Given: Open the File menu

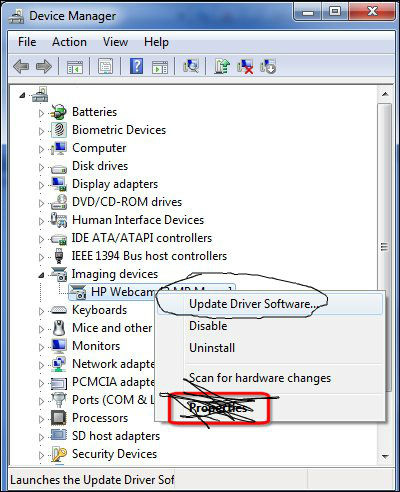Looking at the screenshot, I should point(27,42).
